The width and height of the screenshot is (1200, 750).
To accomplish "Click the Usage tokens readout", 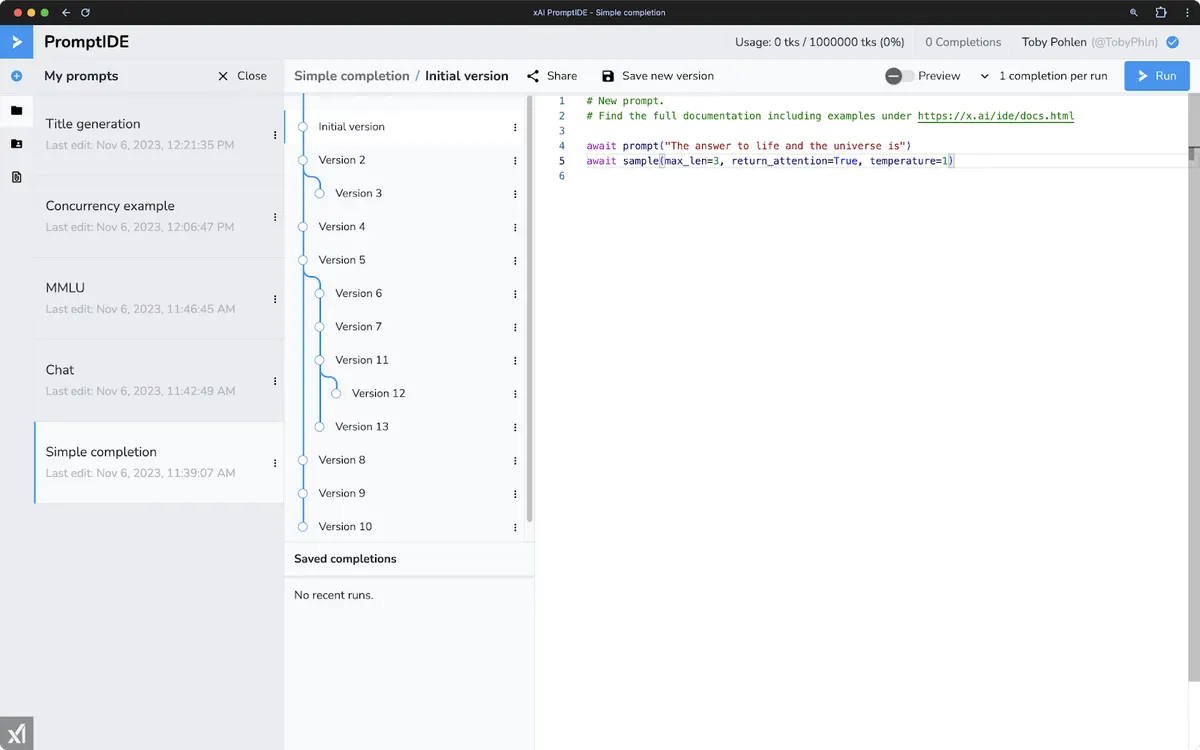I will pos(819,42).
